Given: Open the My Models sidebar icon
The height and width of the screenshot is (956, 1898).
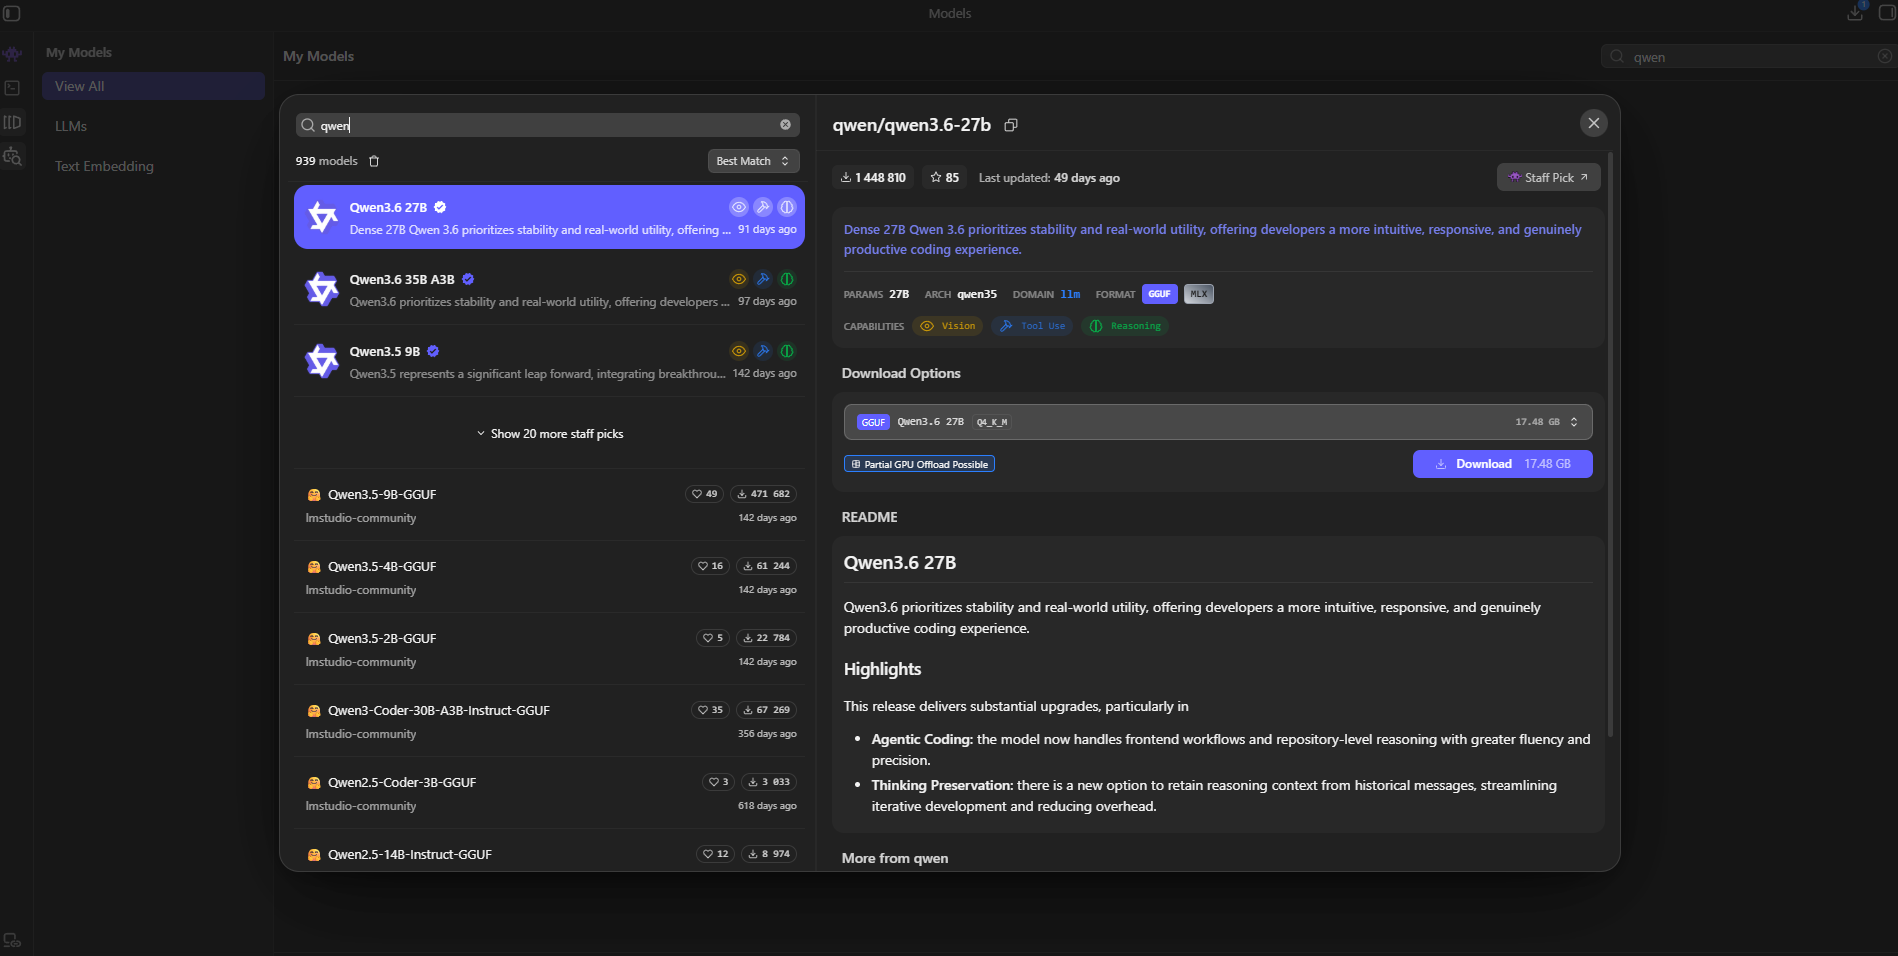Looking at the screenshot, I should pos(12,122).
